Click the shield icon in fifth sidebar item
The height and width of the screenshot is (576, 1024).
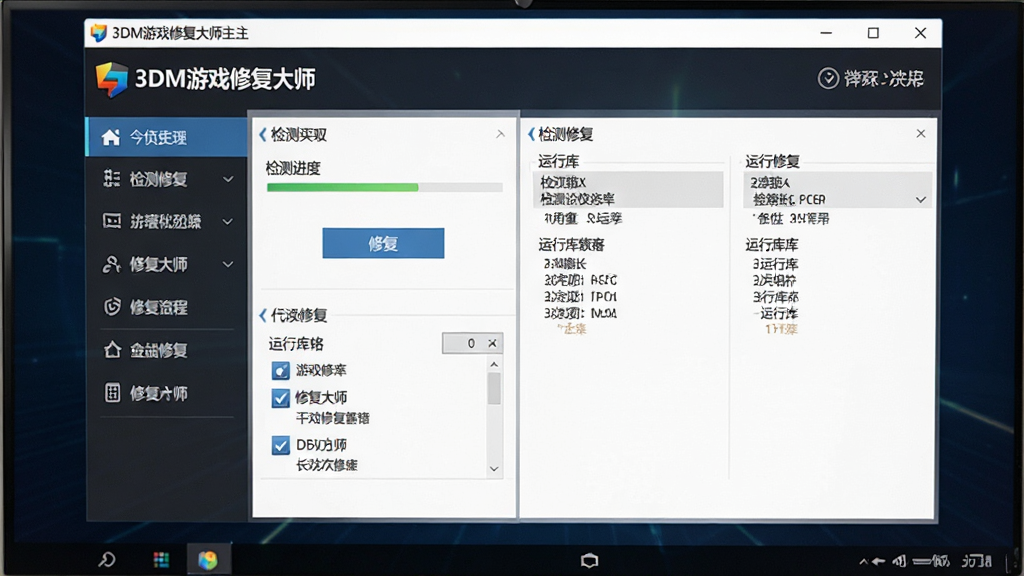tap(112, 306)
